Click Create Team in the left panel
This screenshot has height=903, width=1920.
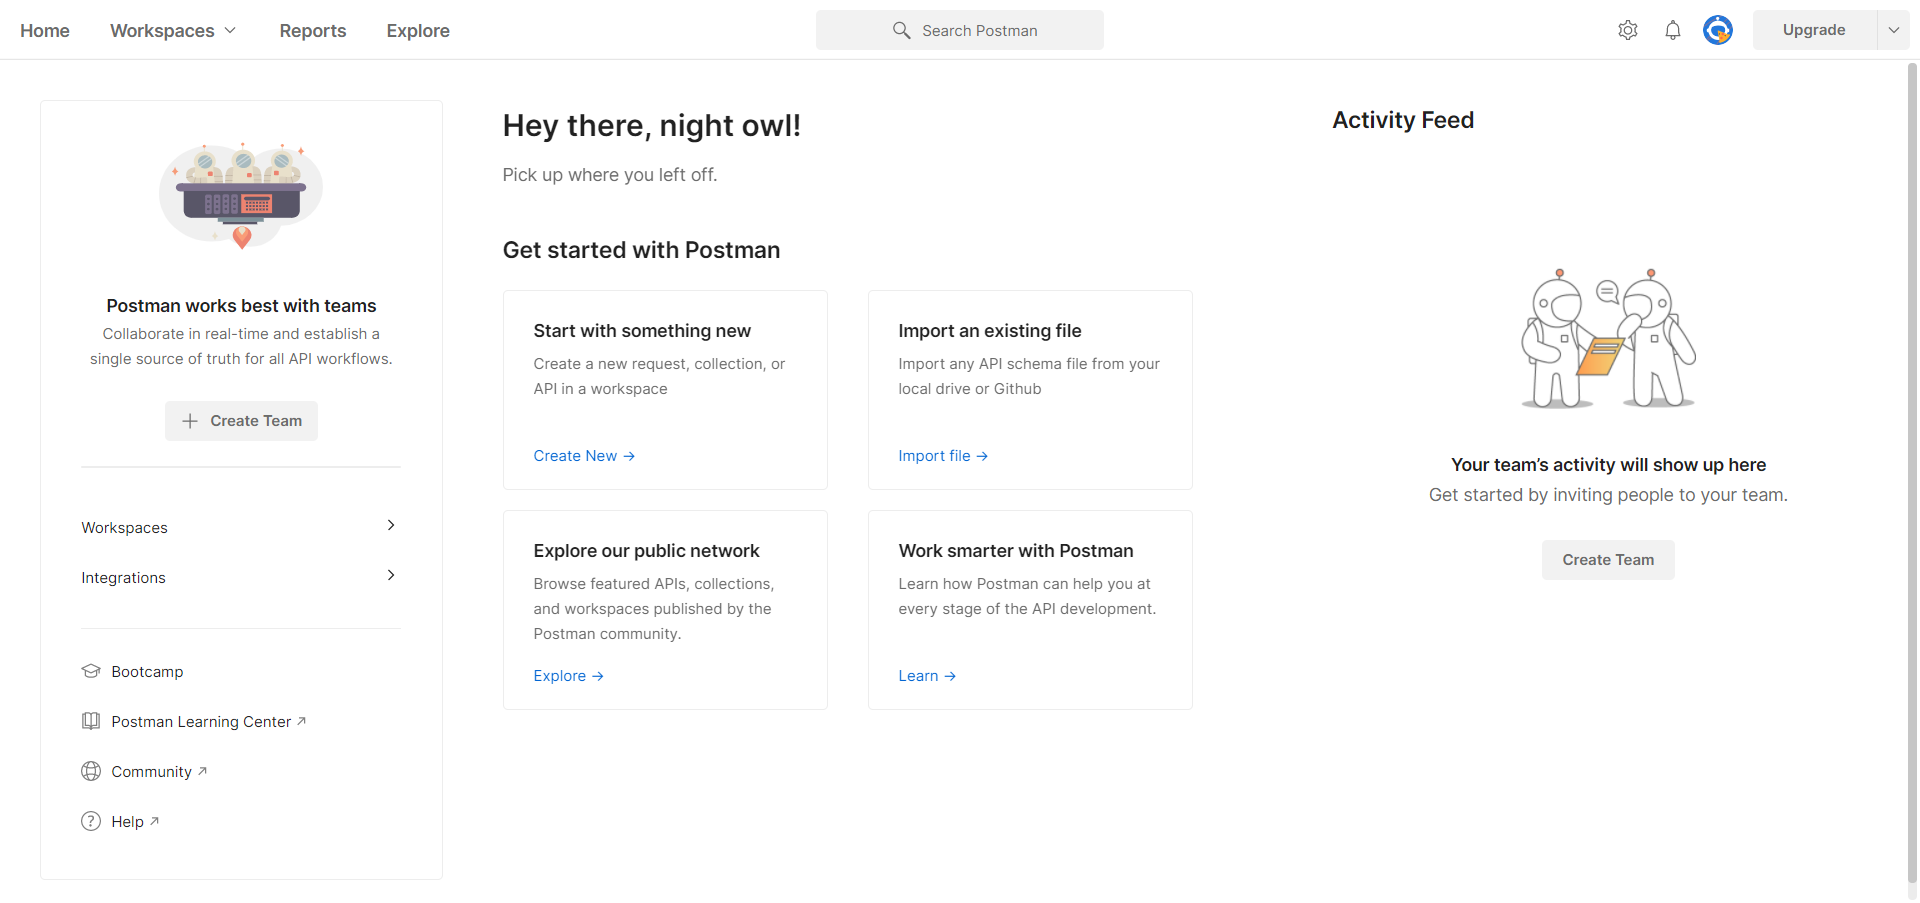[x=241, y=421]
